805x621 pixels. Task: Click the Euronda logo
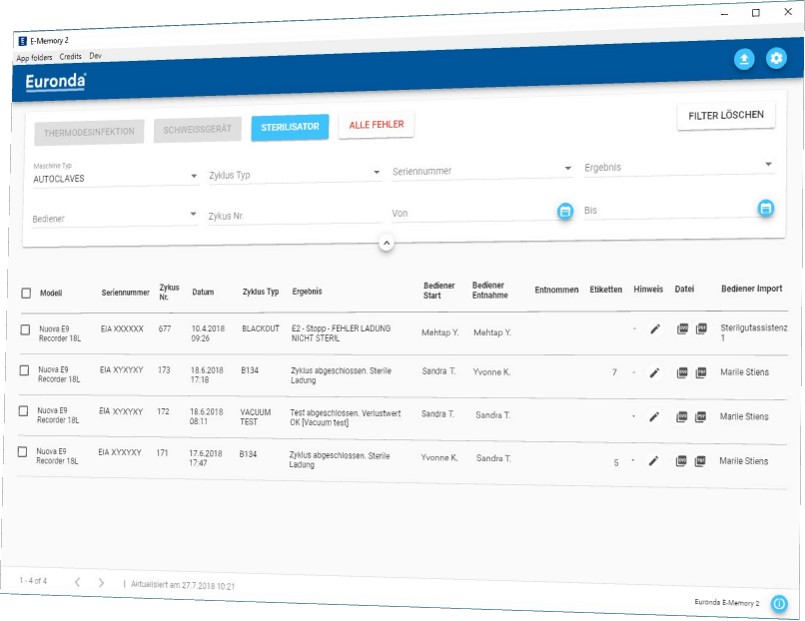click(55, 82)
